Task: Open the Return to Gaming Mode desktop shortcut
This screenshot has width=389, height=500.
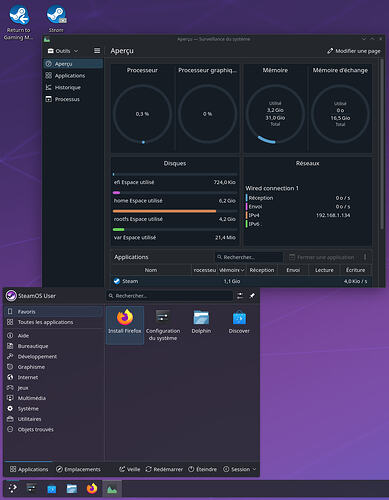Action: pyautogui.click(x=19, y=23)
